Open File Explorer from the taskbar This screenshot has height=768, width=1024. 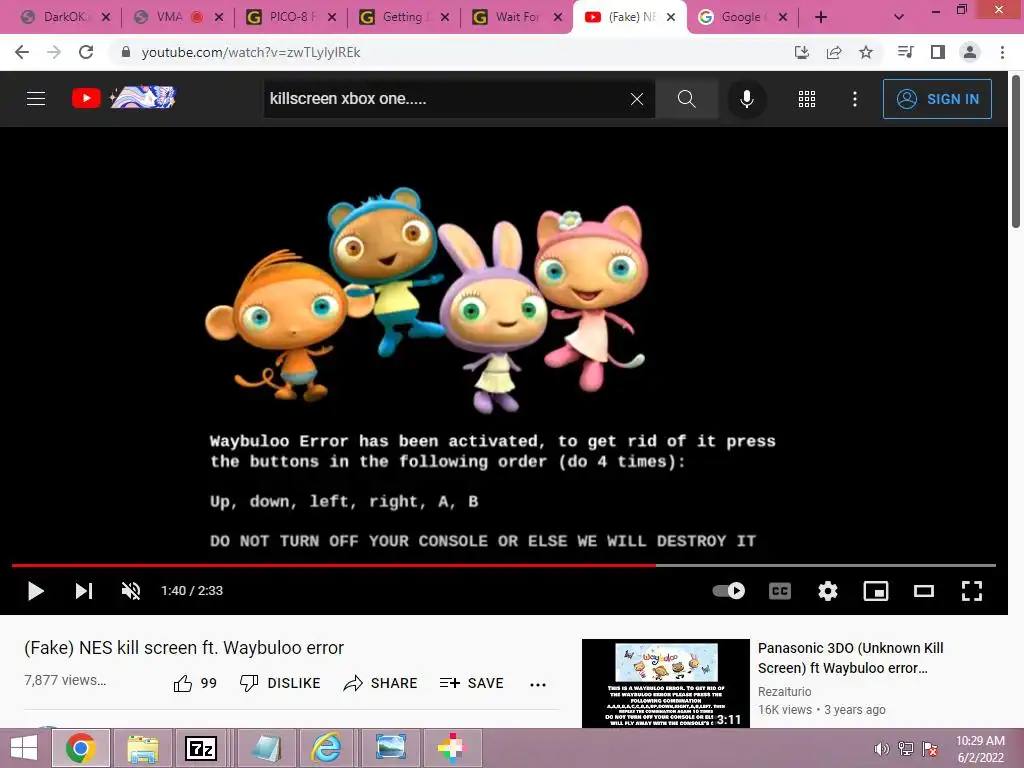point(142,748)
